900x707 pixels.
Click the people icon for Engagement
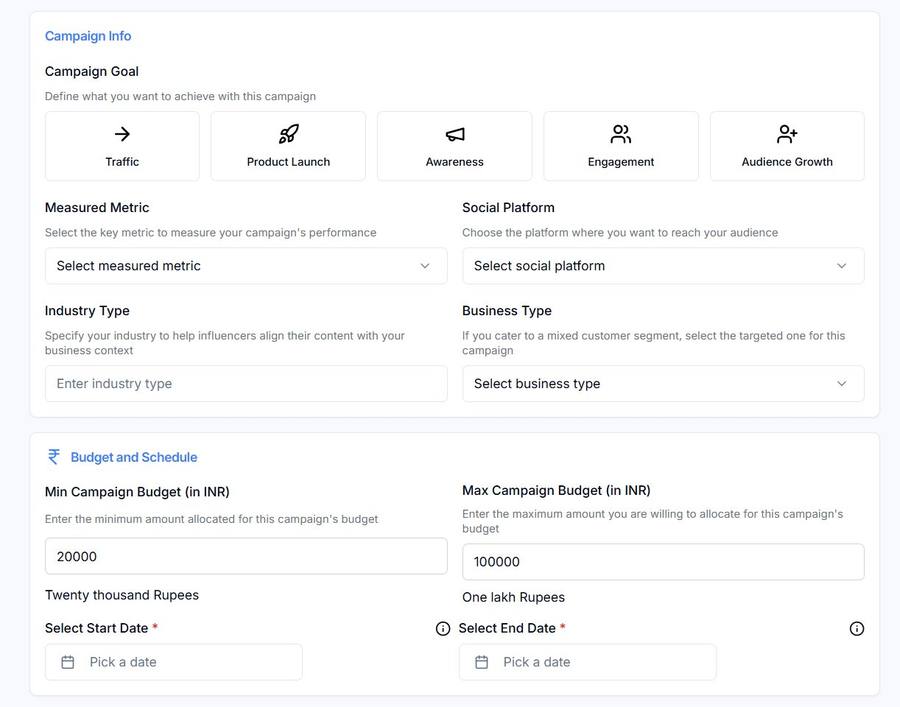(x=621, y=134)
